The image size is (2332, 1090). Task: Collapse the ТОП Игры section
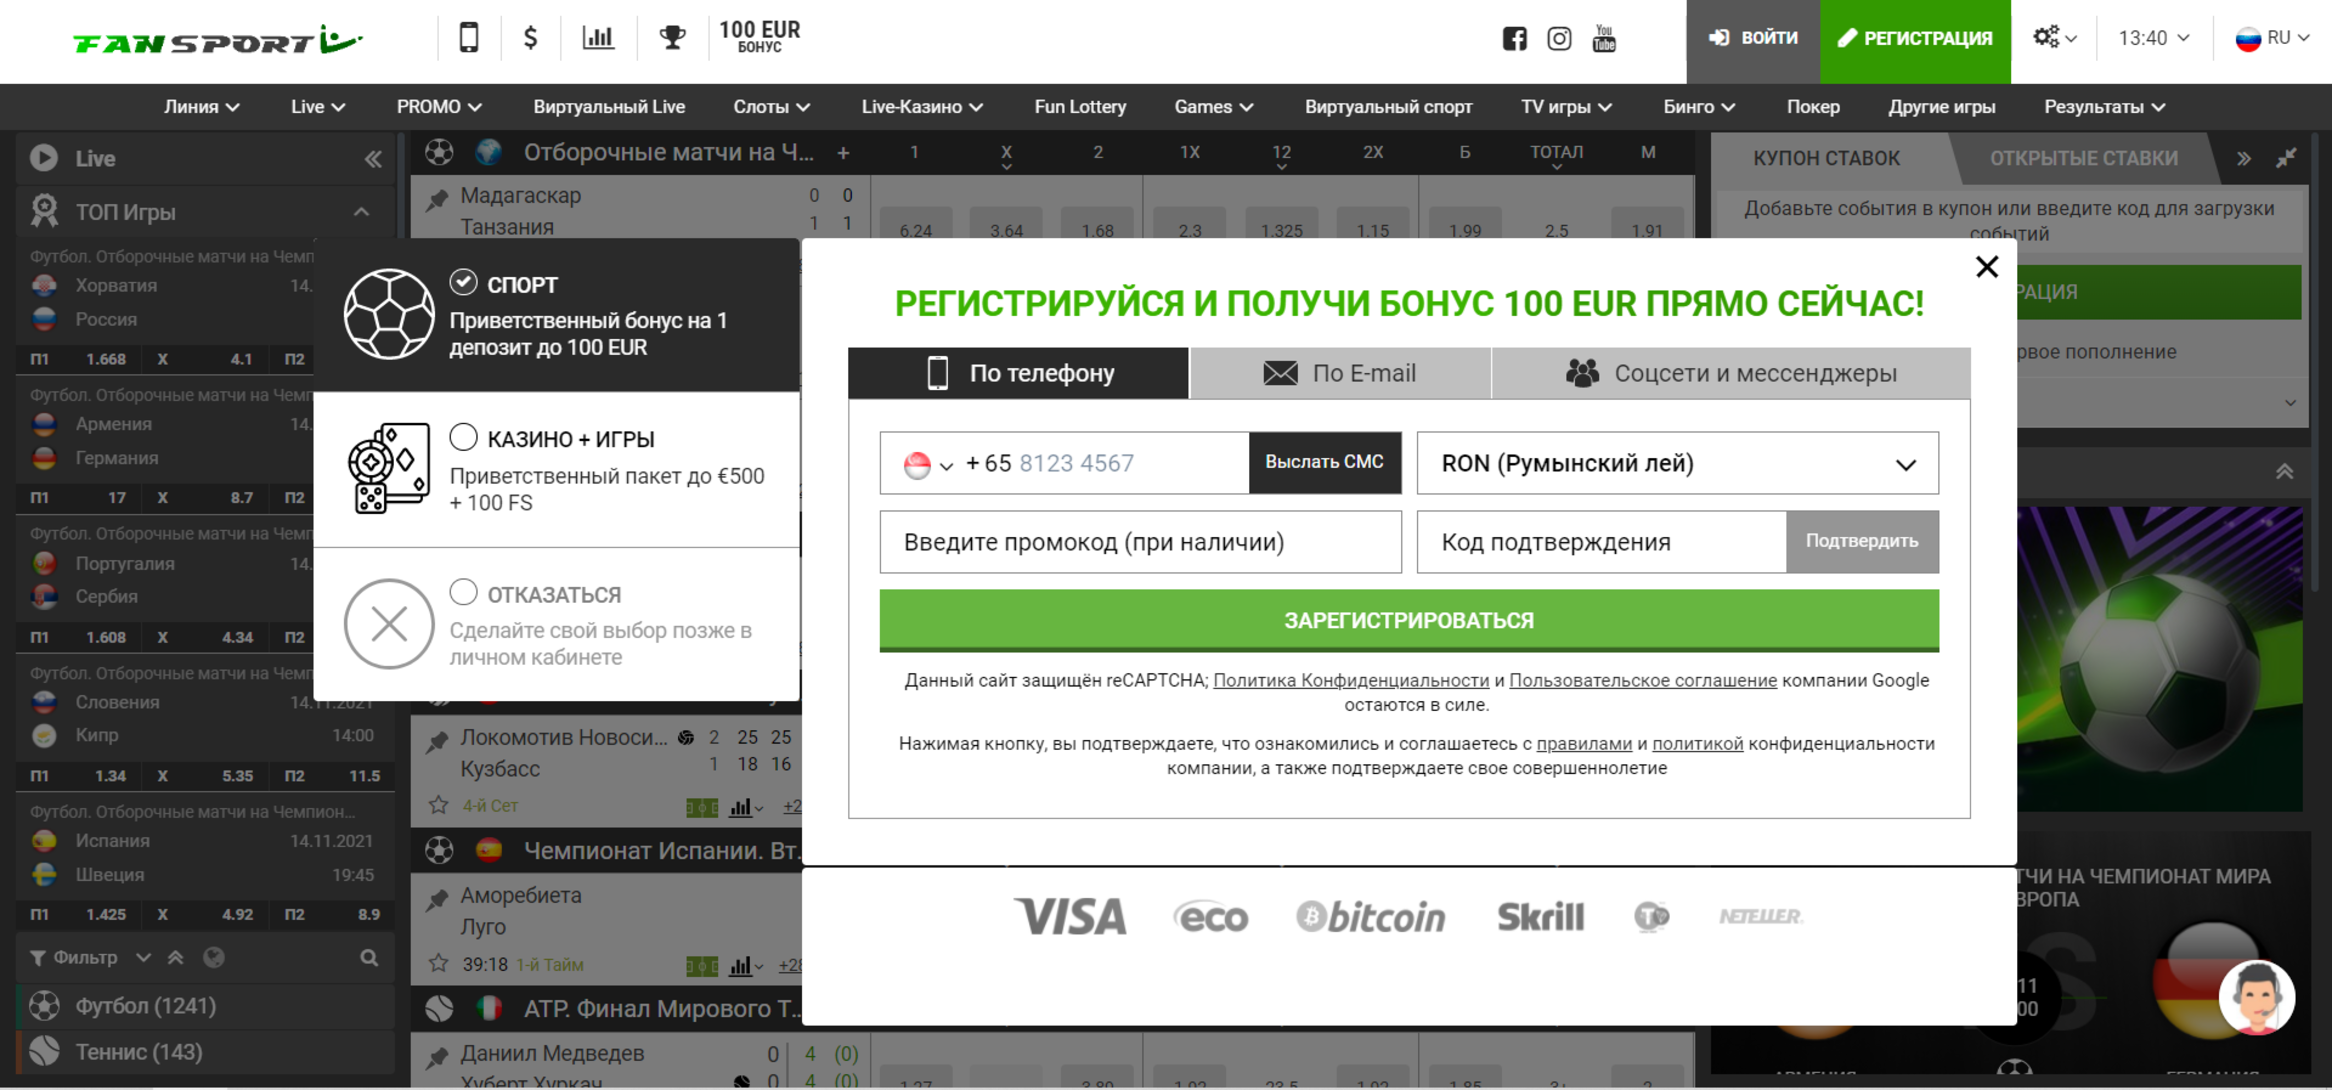coord(361,212)
